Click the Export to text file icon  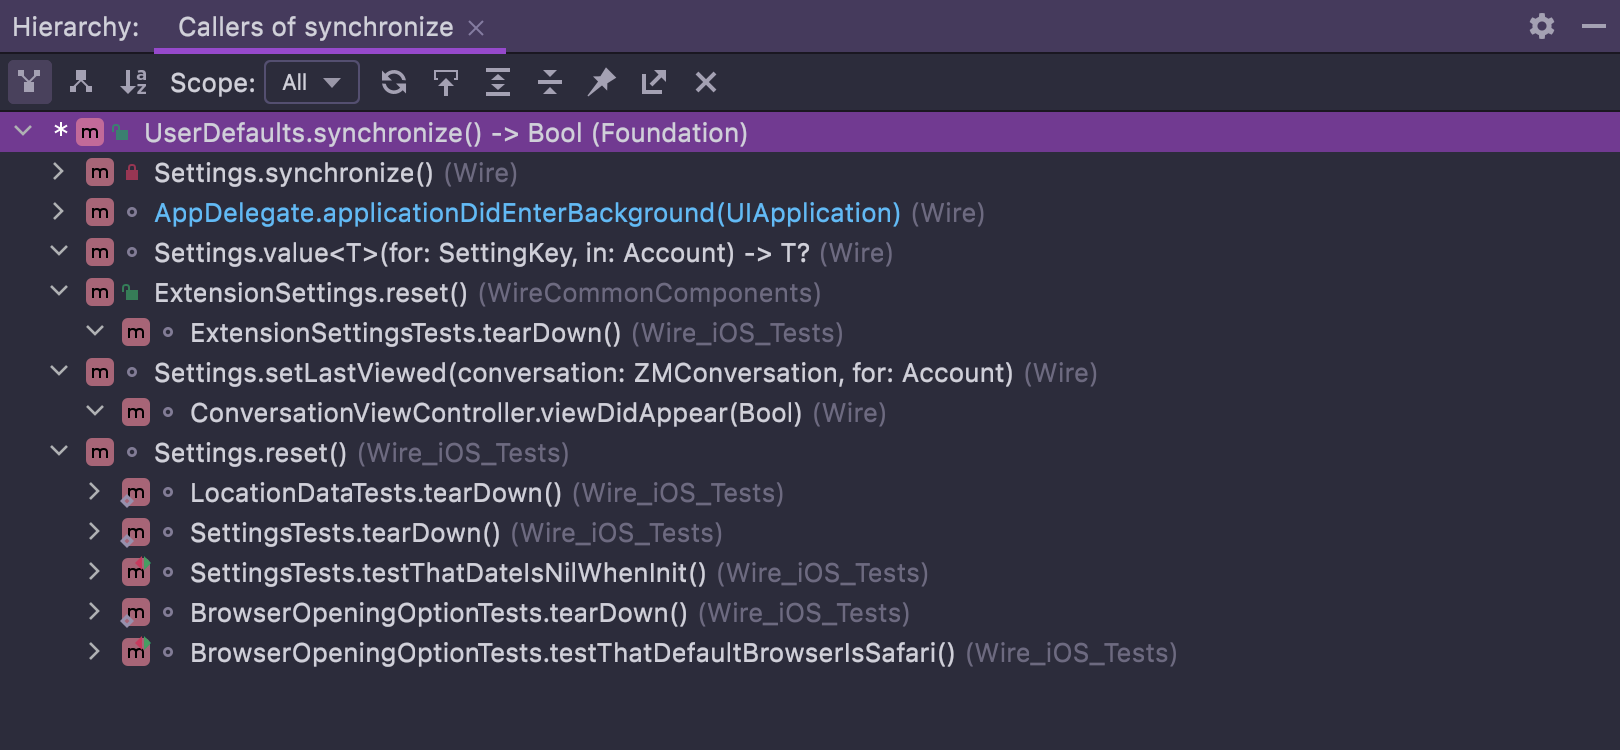[654, 82]
